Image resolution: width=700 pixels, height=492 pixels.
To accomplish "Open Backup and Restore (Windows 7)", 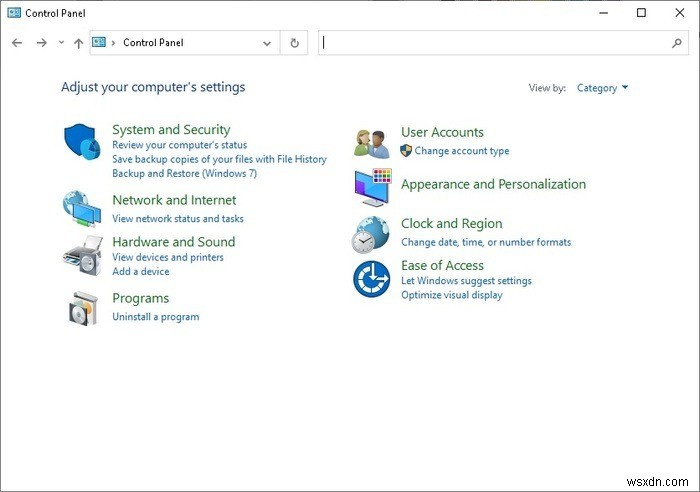I will pyautogui.click(x=184, y=173).
